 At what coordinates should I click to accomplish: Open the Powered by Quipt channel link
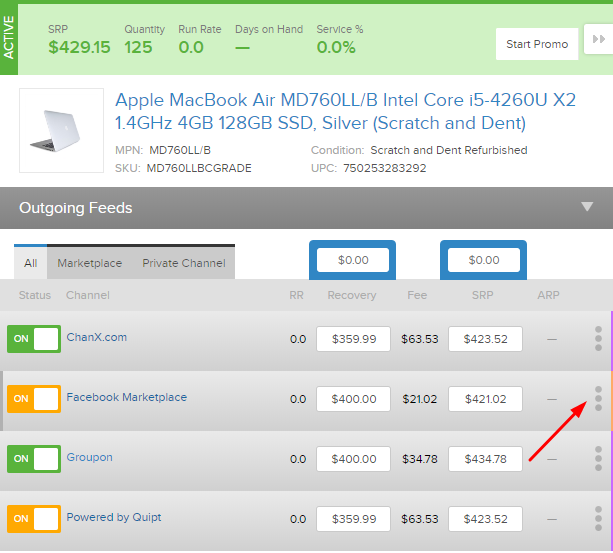[x=114, y=517]
